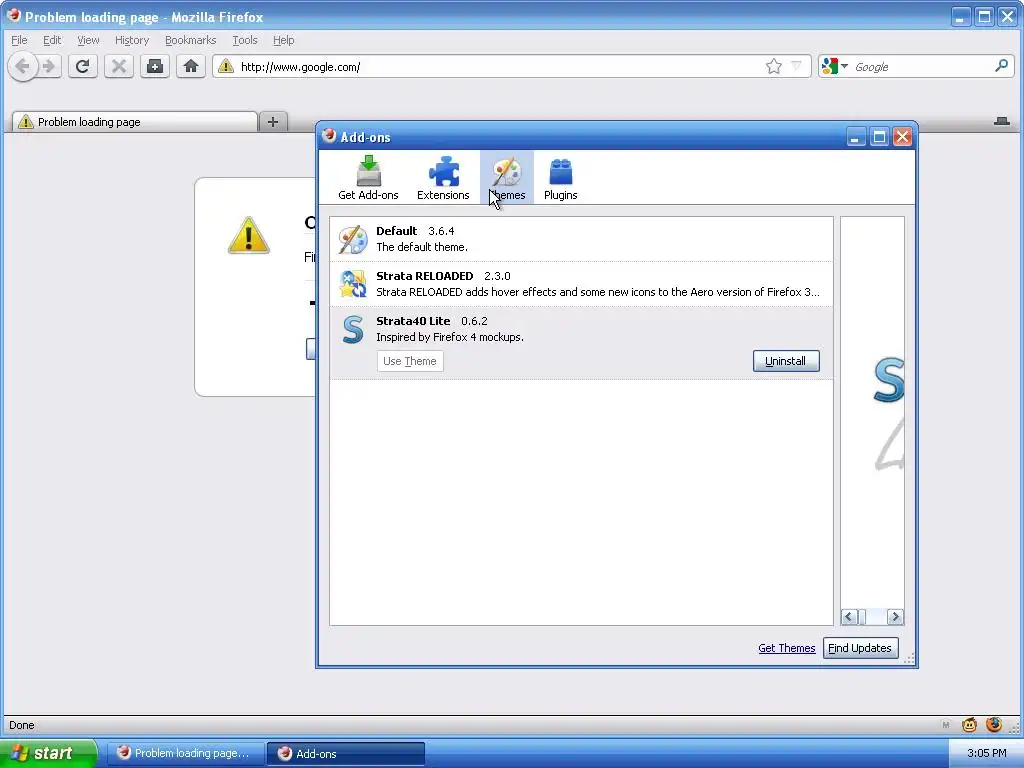
Task: Click the preview pane left scroll arrow
Action: (x=849, y=616)
